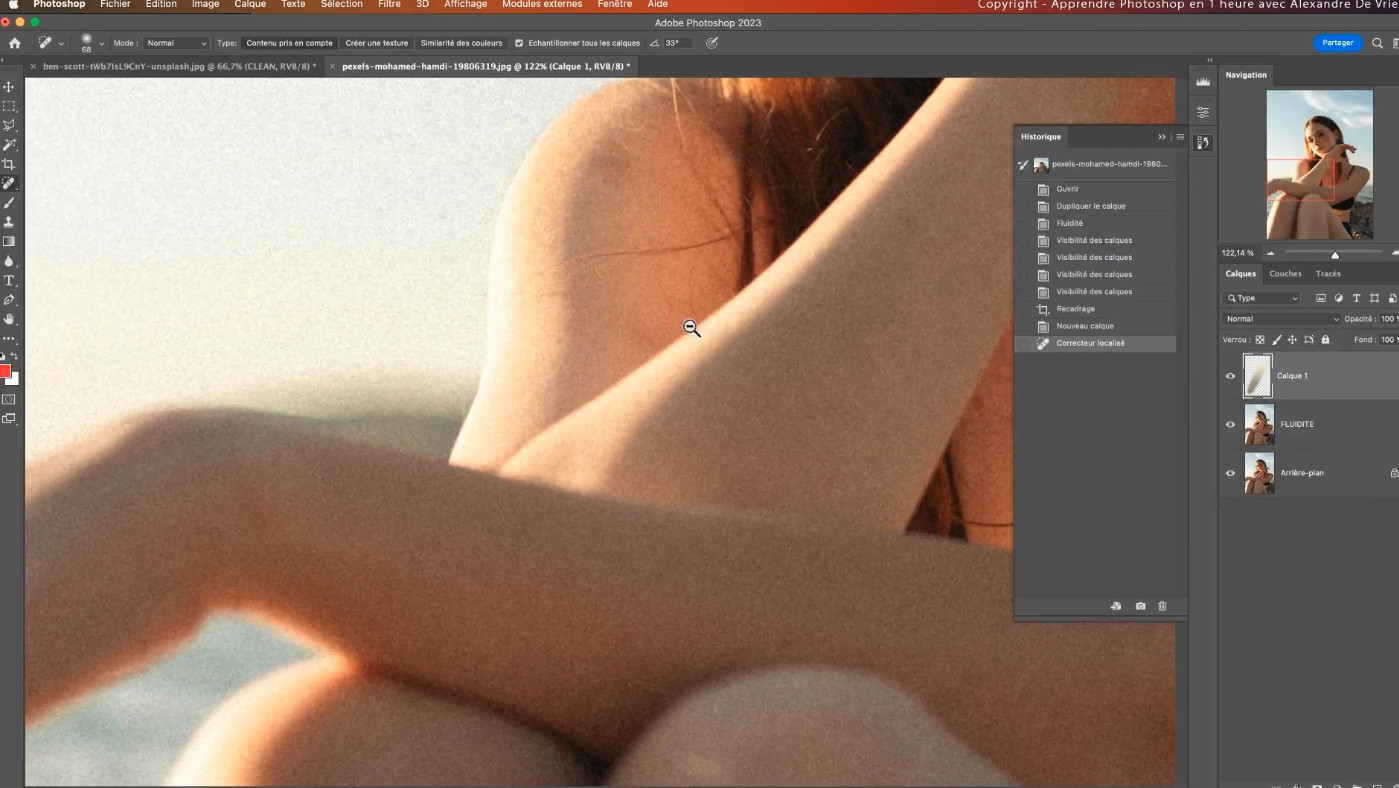This screenshot has height=788, width=1399.
Task: Switch to the Couches tab
Action: point(1285,274)
